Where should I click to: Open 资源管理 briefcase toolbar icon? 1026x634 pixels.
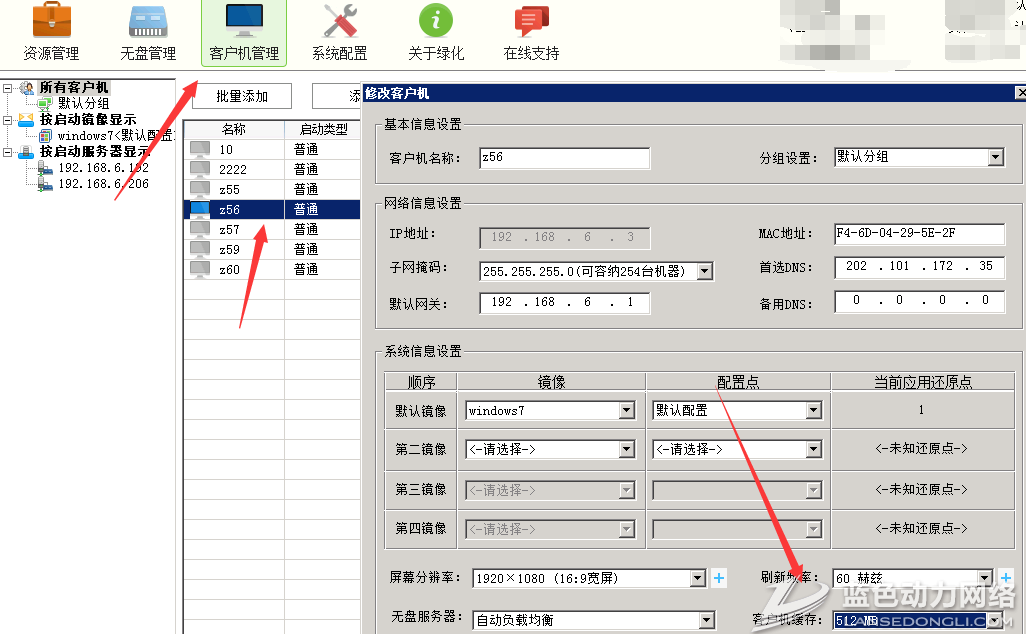[51, 22]
